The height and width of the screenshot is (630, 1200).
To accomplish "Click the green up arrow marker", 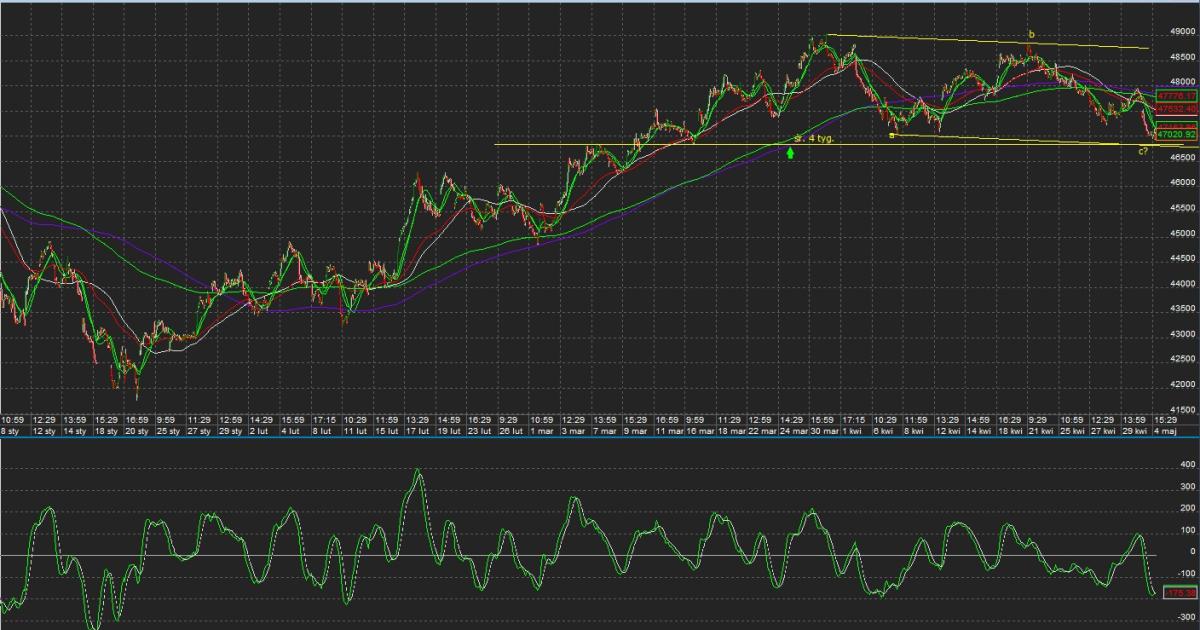I will click(791, 153).
